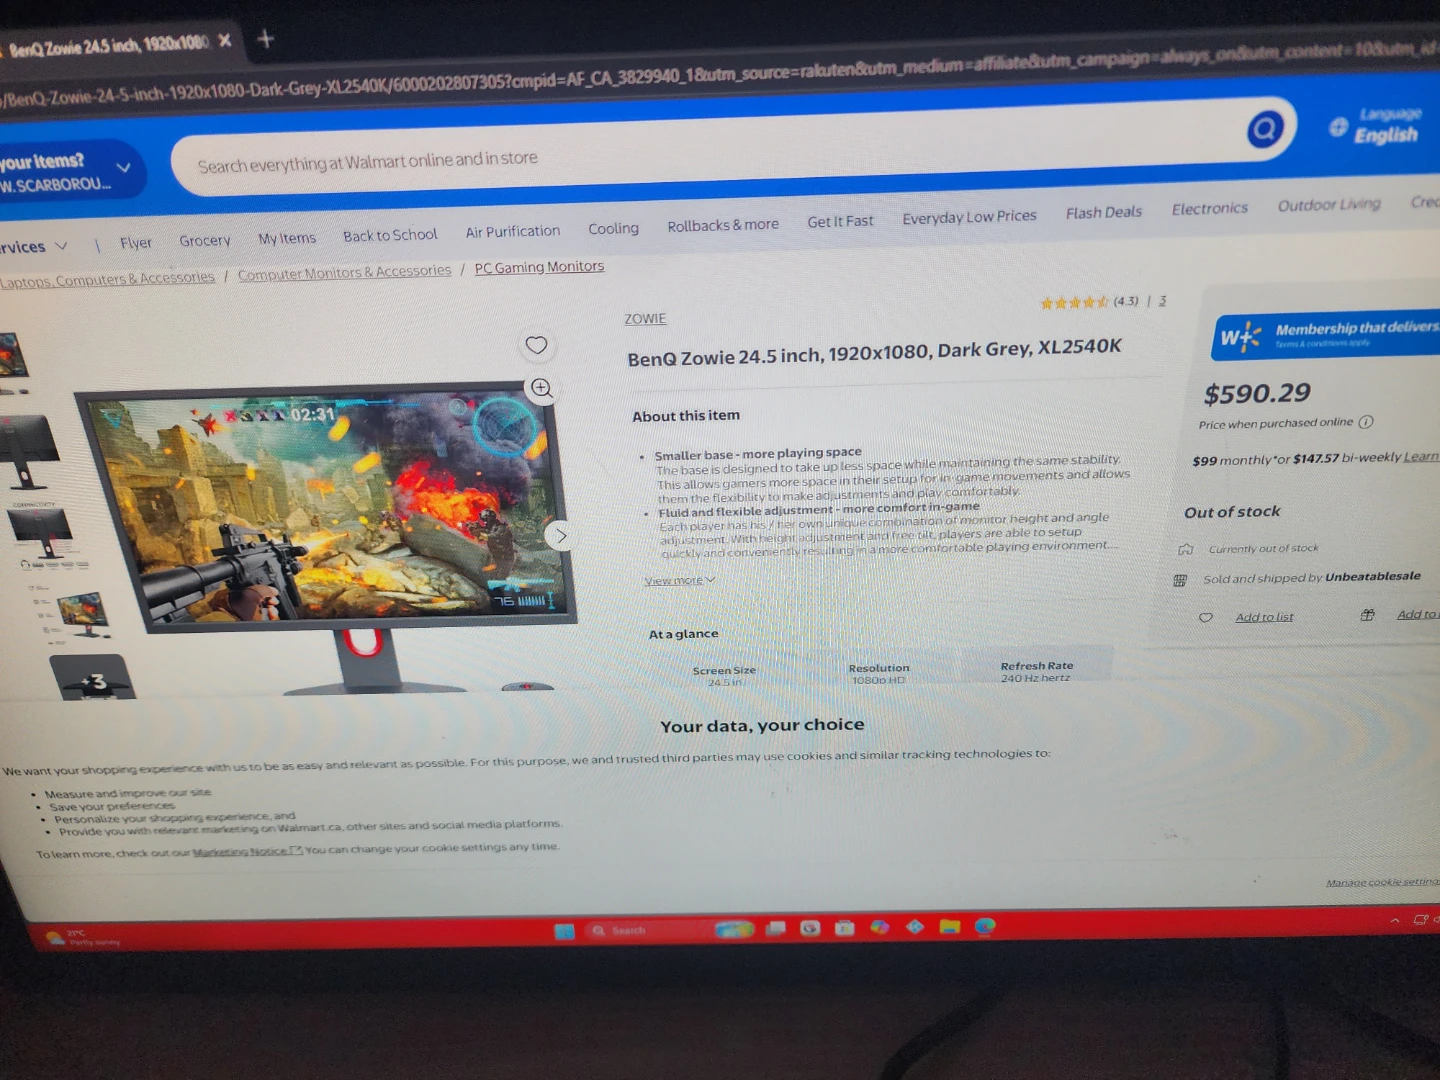The height and width of the screenshot is (1080, 1440).
Task: Open Cooling category
Action: [x=613, y=228]
